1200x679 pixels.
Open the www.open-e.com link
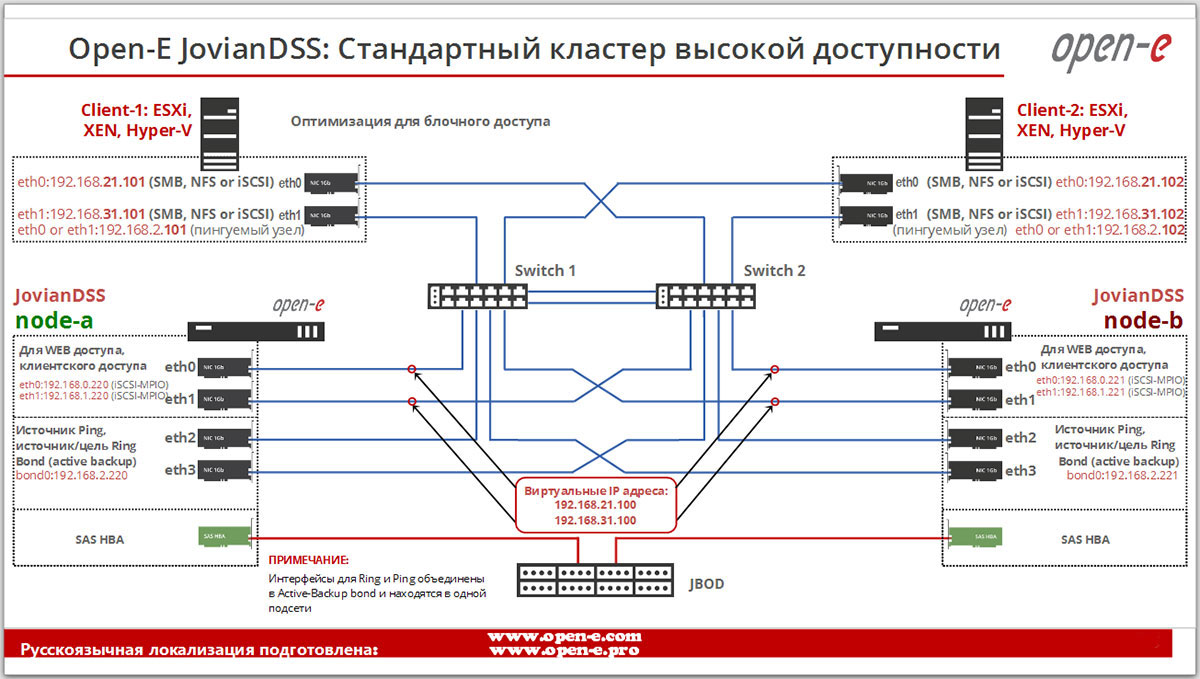564,636
